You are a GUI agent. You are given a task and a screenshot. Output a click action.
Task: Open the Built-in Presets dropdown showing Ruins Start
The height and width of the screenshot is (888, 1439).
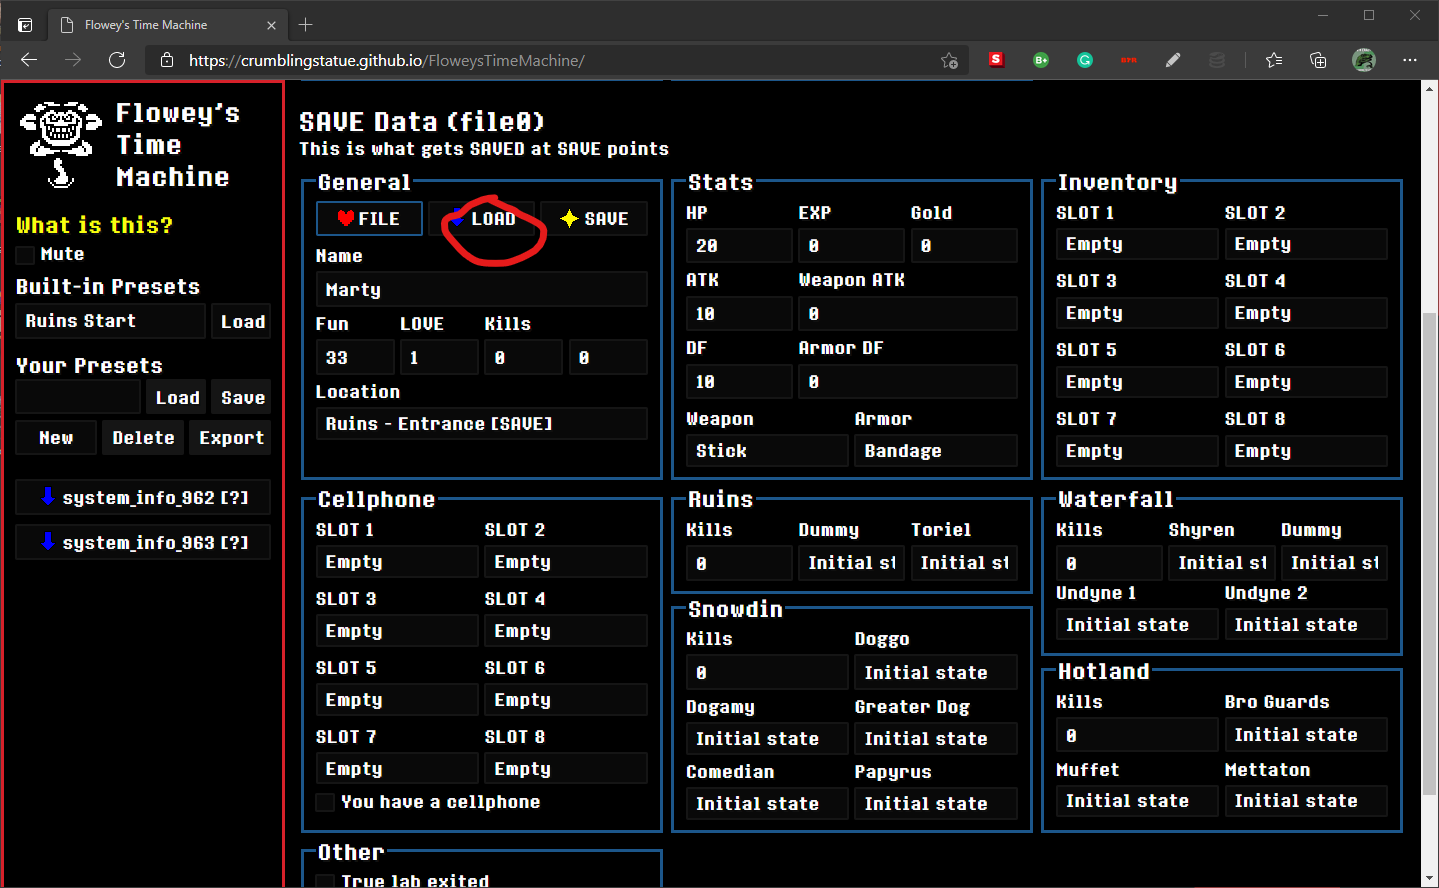point(110,321)
